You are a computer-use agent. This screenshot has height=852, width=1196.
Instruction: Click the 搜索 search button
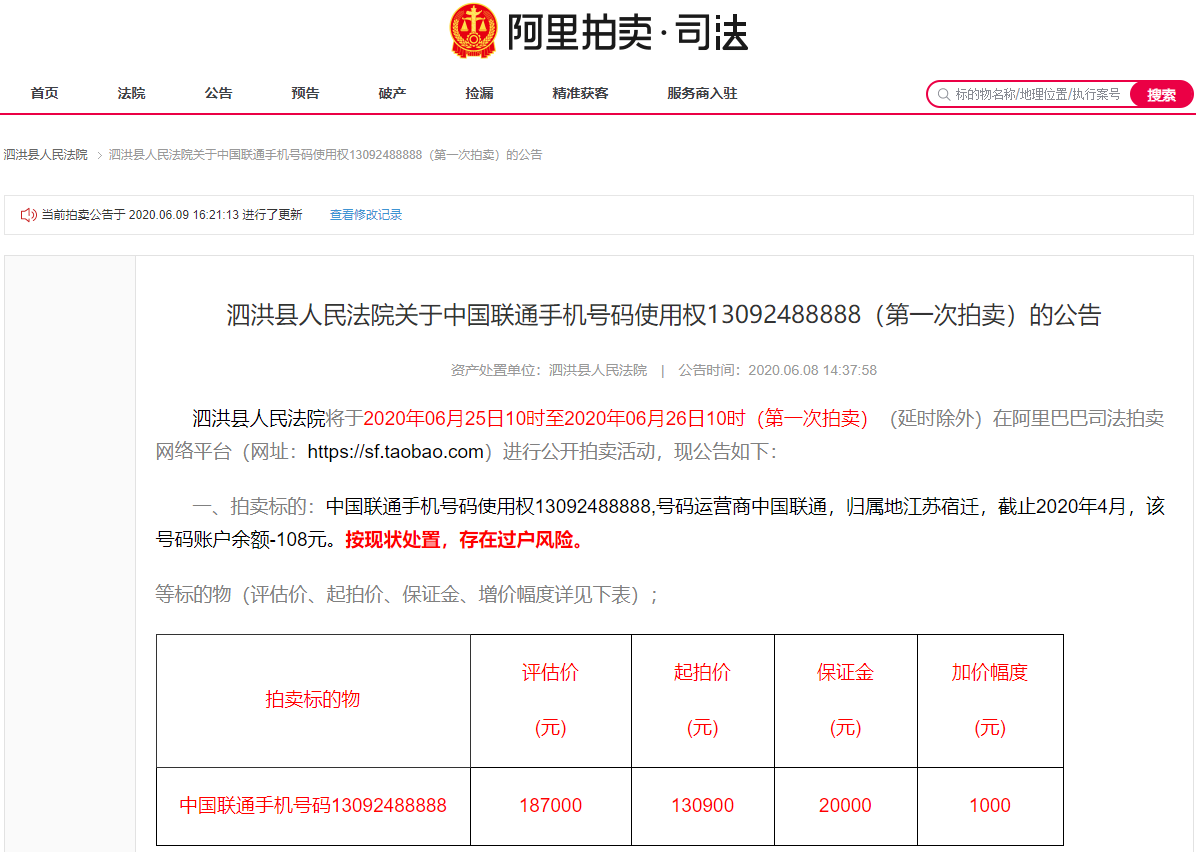[1160, 93]
